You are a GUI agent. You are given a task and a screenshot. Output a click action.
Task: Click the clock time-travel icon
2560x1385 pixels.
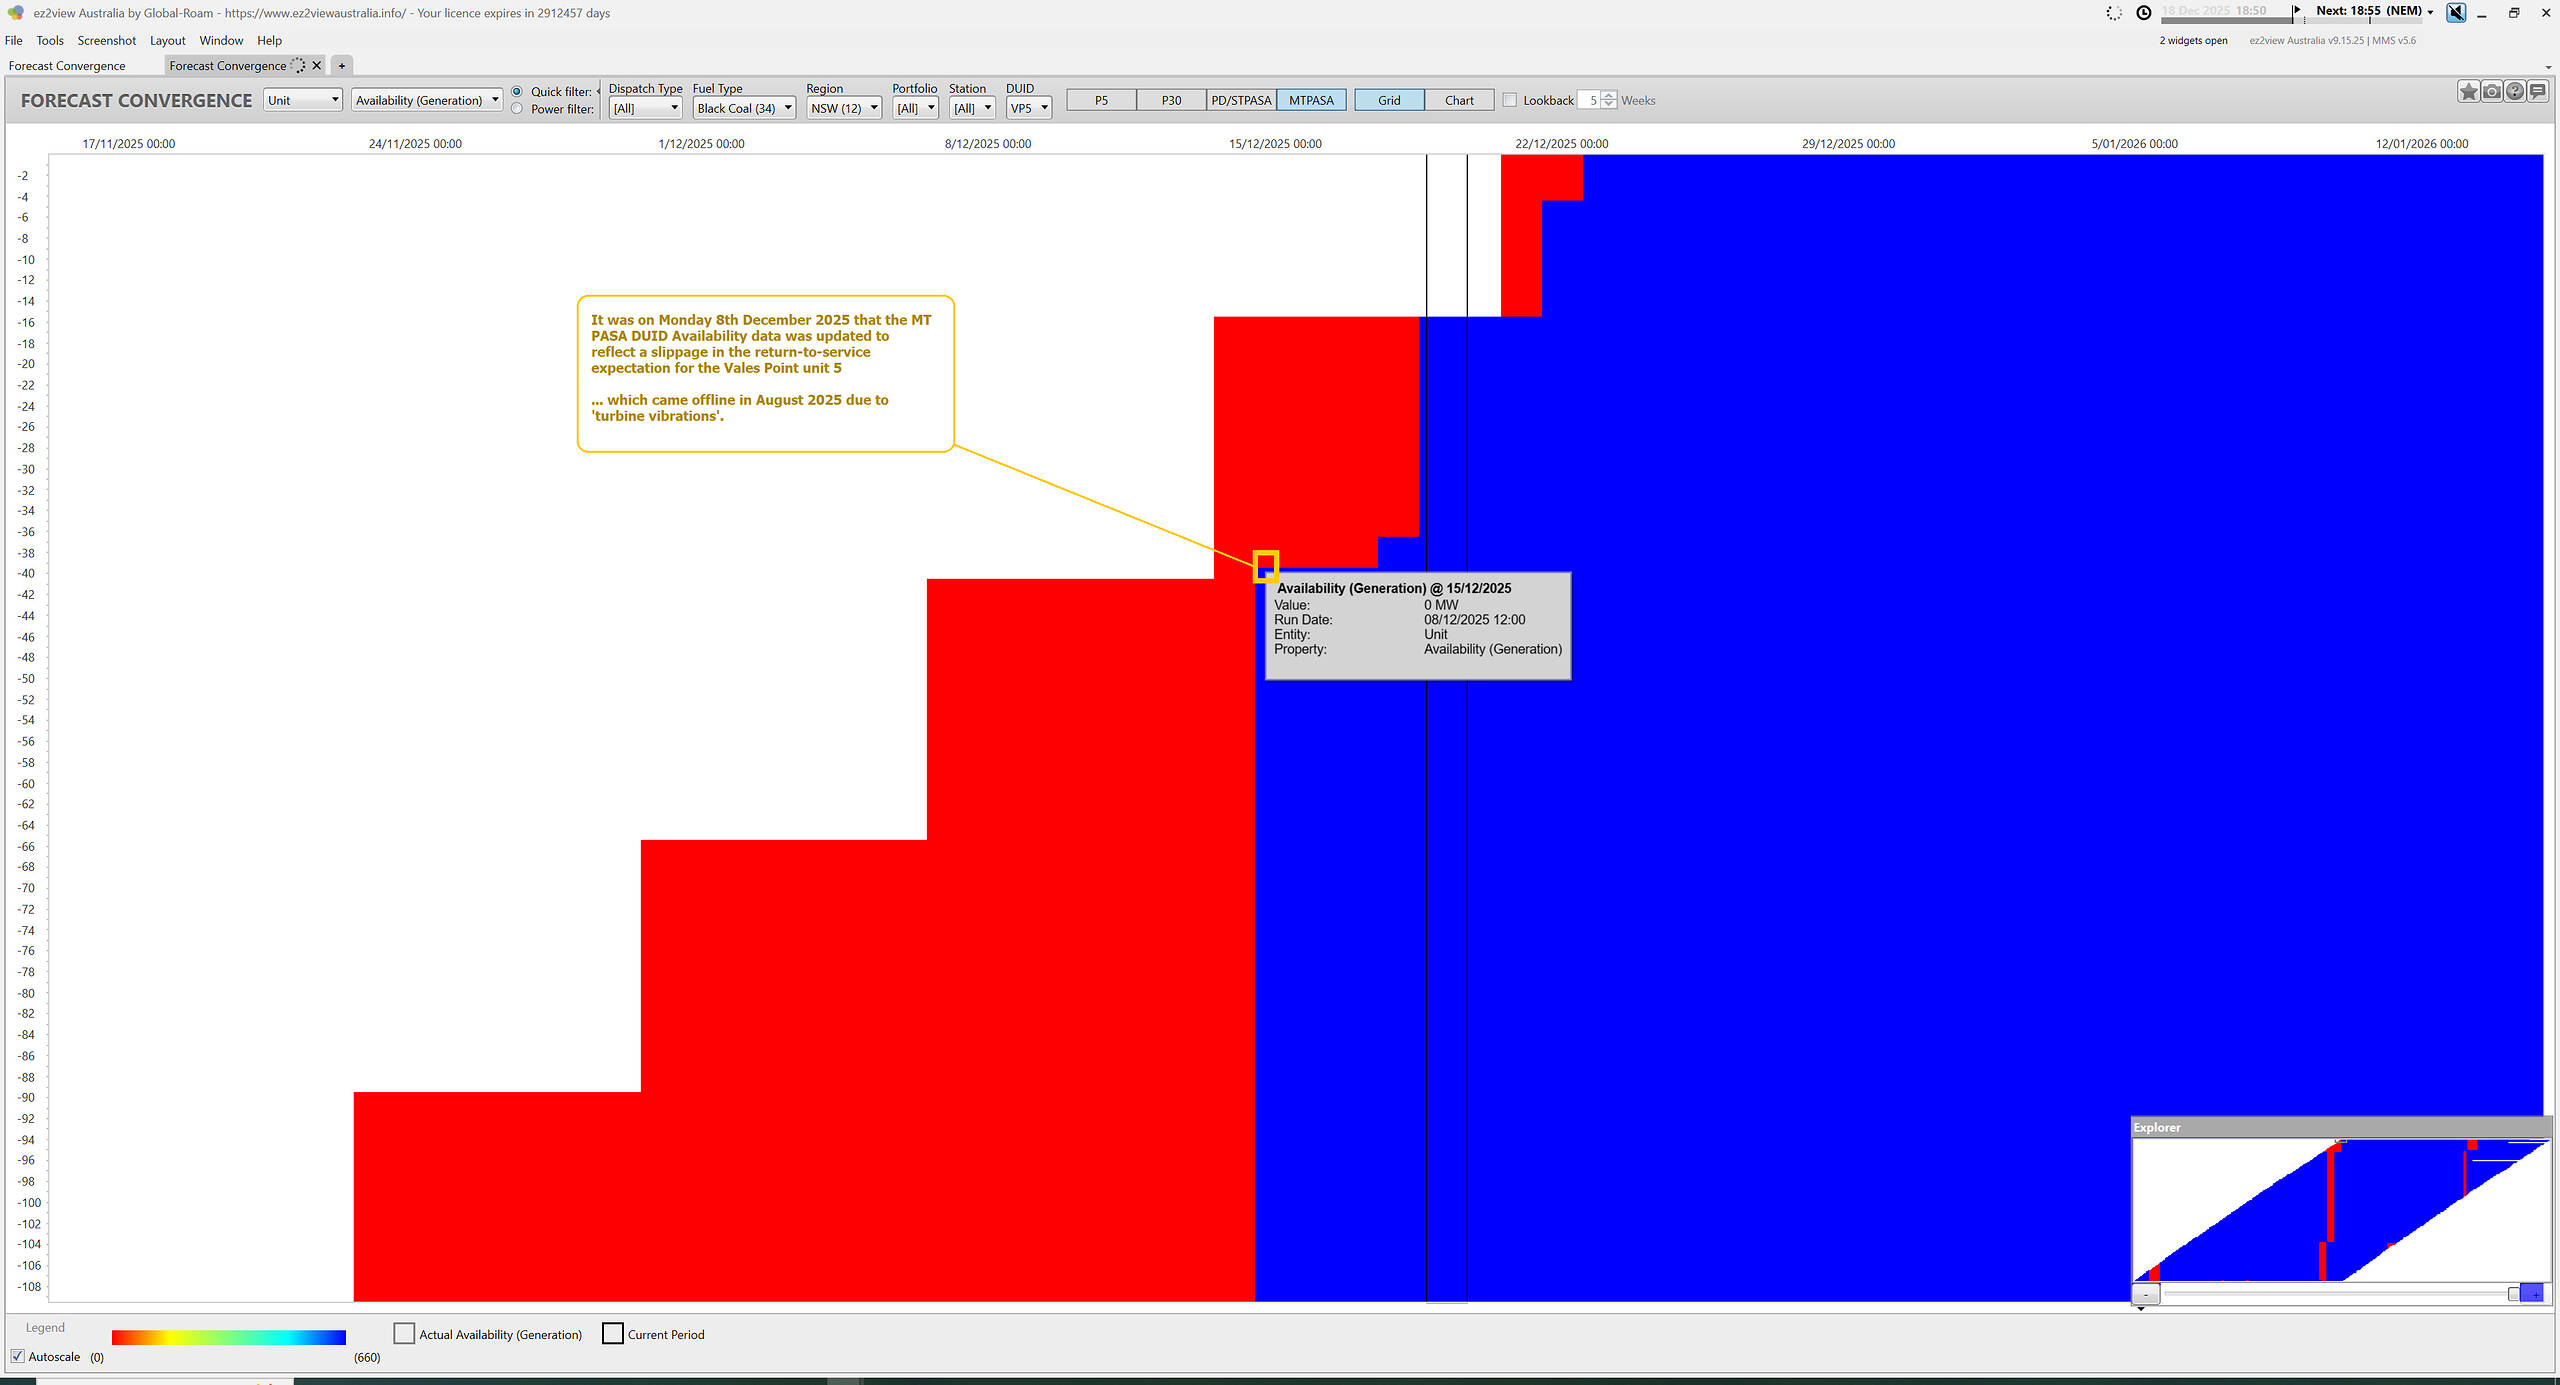2143,13
